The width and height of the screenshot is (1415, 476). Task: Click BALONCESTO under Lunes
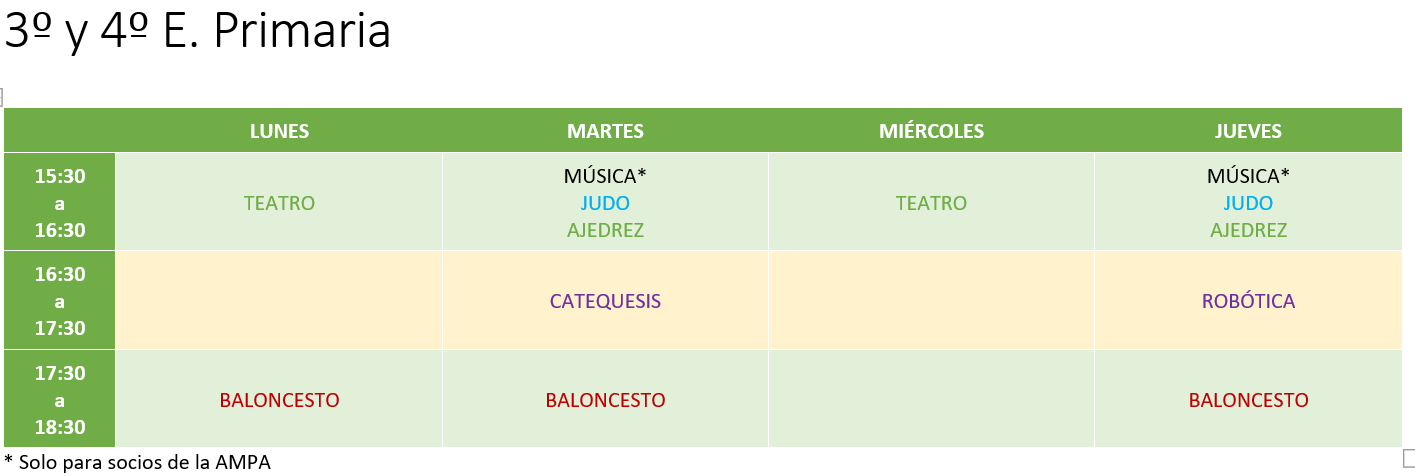tap(279, 400)
